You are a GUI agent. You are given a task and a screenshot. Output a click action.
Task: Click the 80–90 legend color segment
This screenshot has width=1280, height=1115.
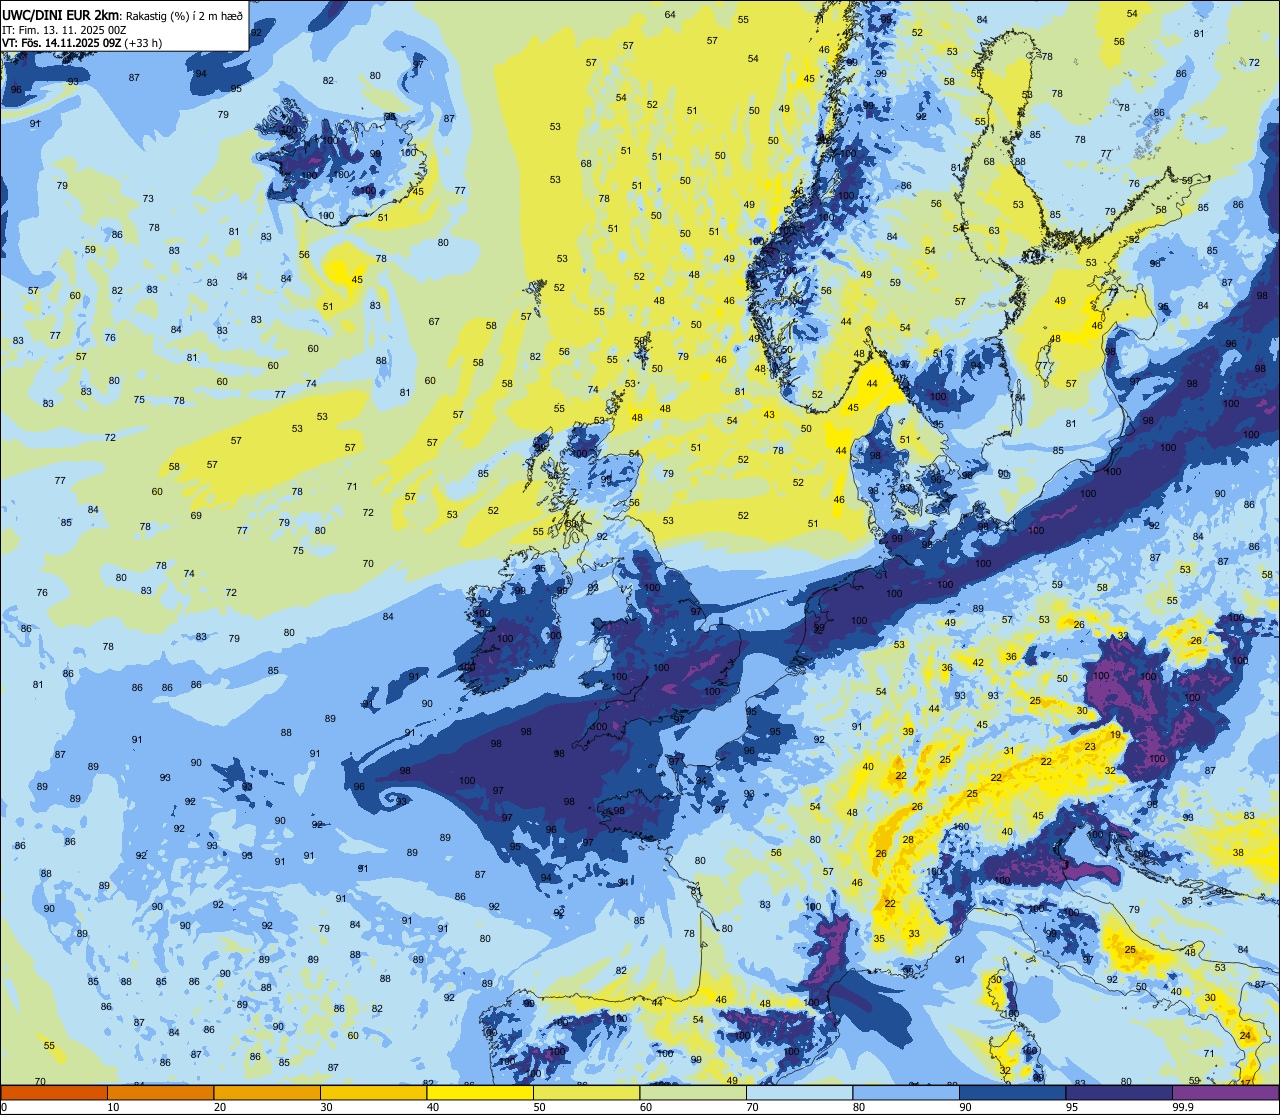click(x=906, y=1093)
